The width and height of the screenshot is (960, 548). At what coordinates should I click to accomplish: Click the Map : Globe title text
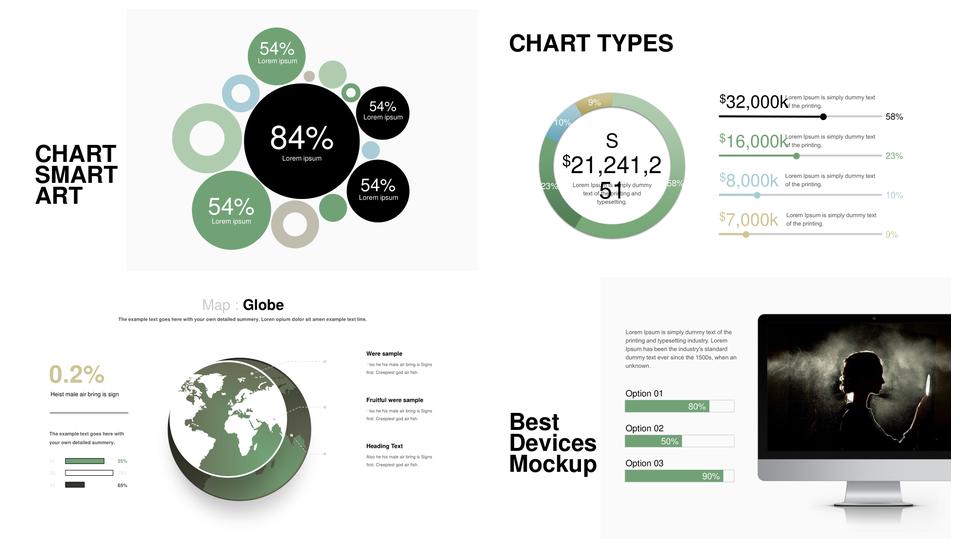tap(242, 305)
